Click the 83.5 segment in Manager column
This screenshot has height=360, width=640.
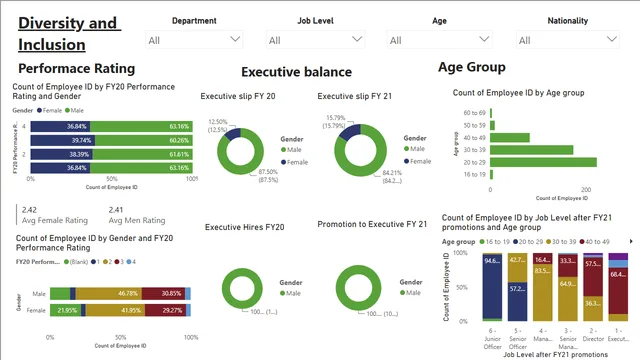(543, 292)
